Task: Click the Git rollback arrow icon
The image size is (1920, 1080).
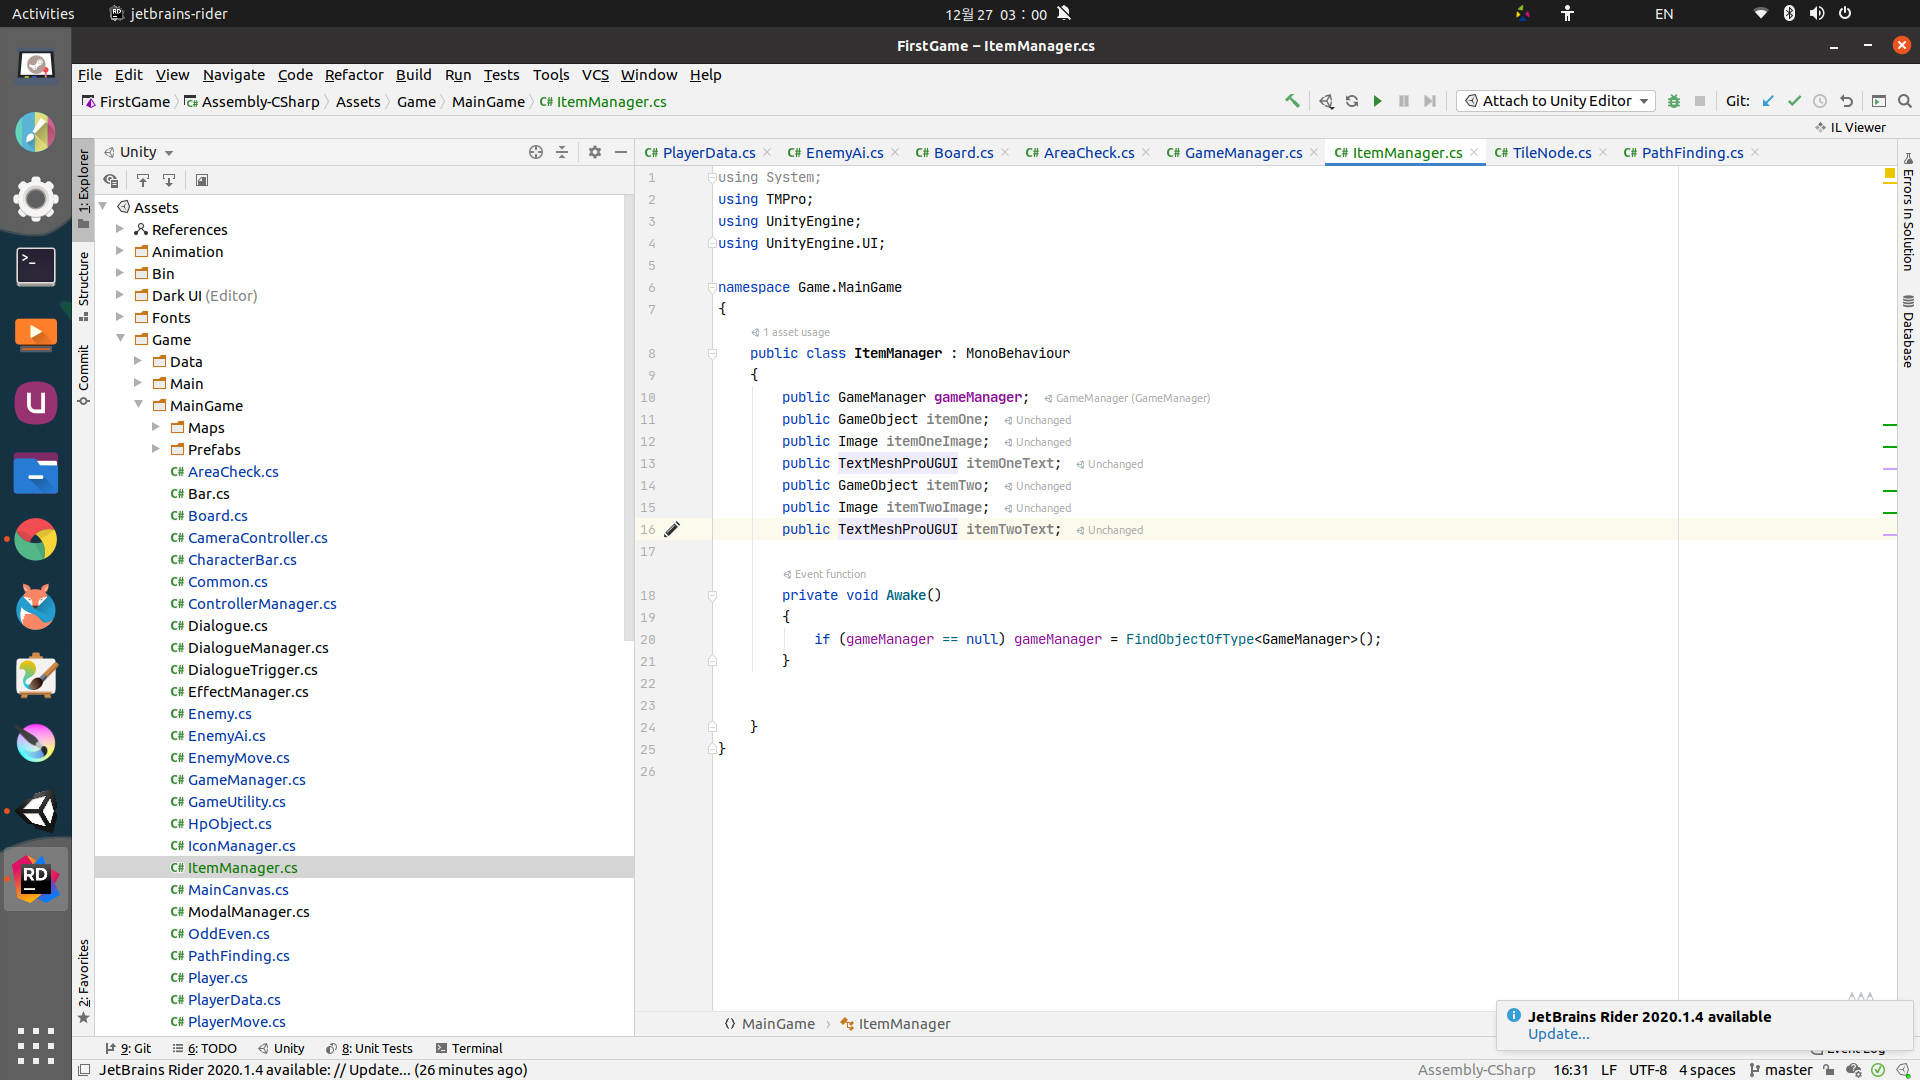Action: click(1846, 101)
